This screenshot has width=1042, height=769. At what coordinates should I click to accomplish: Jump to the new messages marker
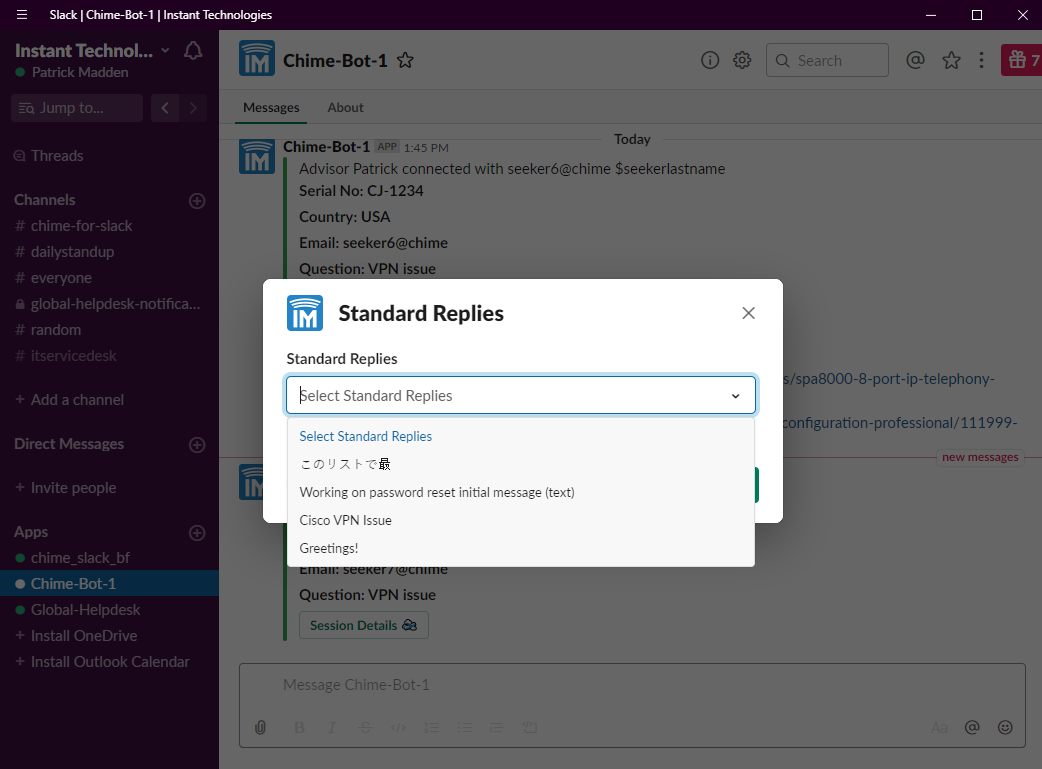tap(980, 457)
